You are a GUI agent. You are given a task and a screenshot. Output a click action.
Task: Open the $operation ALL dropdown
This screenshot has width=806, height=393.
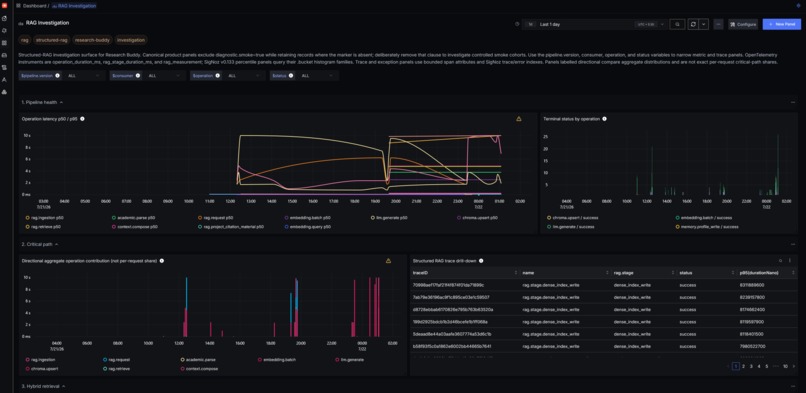coord(245,76)
